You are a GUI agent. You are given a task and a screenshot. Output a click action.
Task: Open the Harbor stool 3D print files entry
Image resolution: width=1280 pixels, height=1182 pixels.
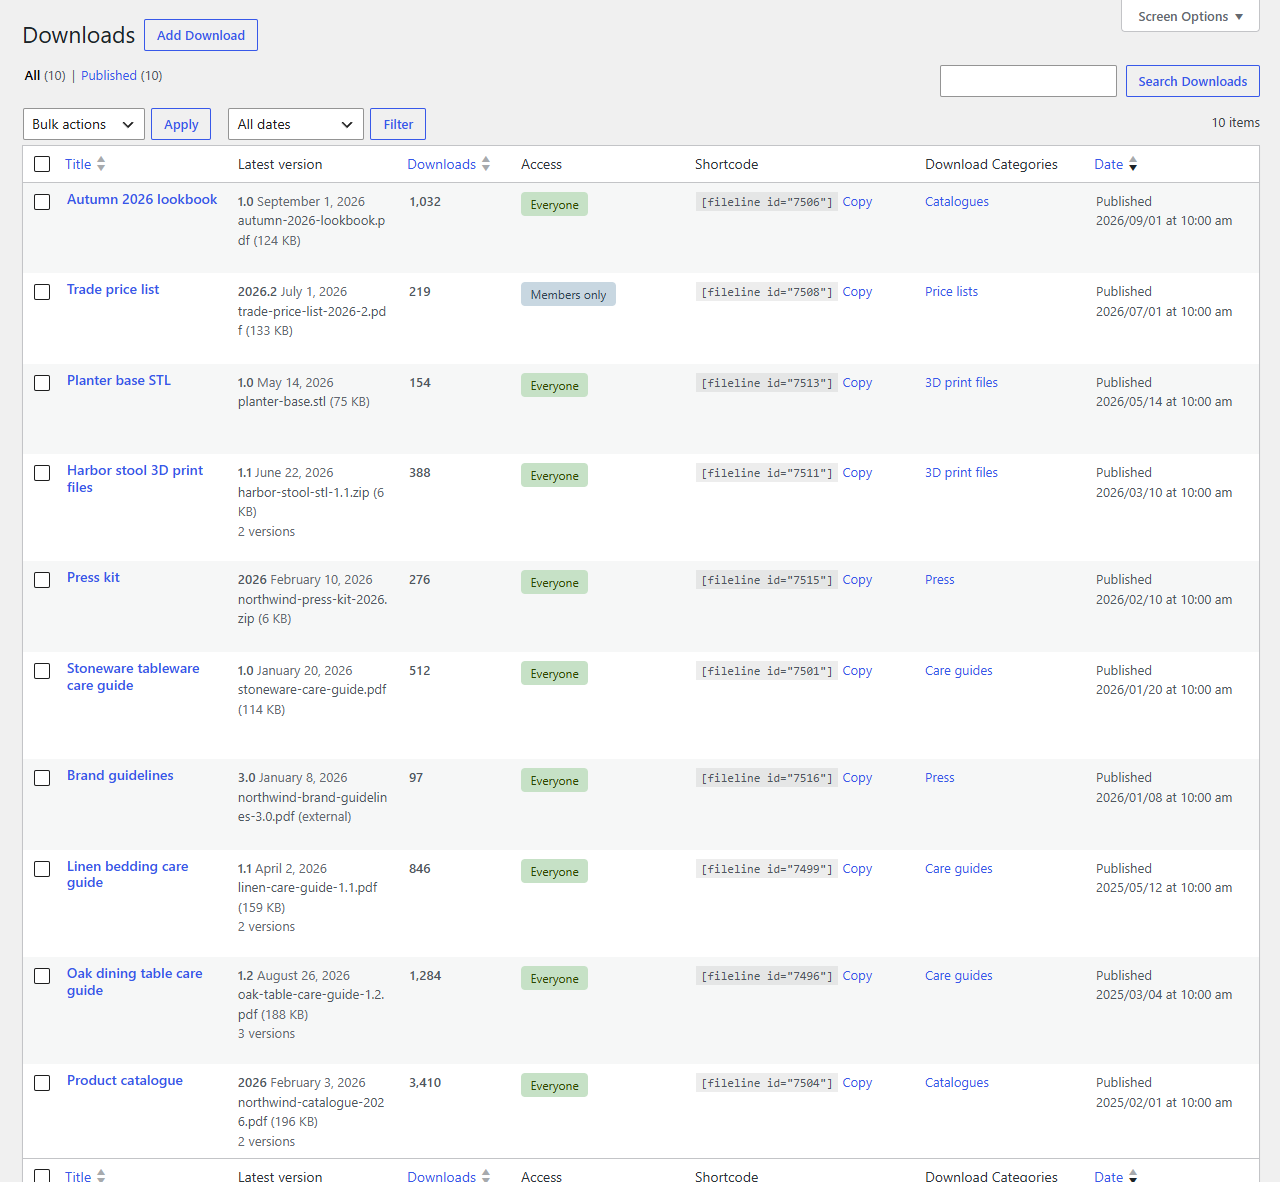point(135,479)
